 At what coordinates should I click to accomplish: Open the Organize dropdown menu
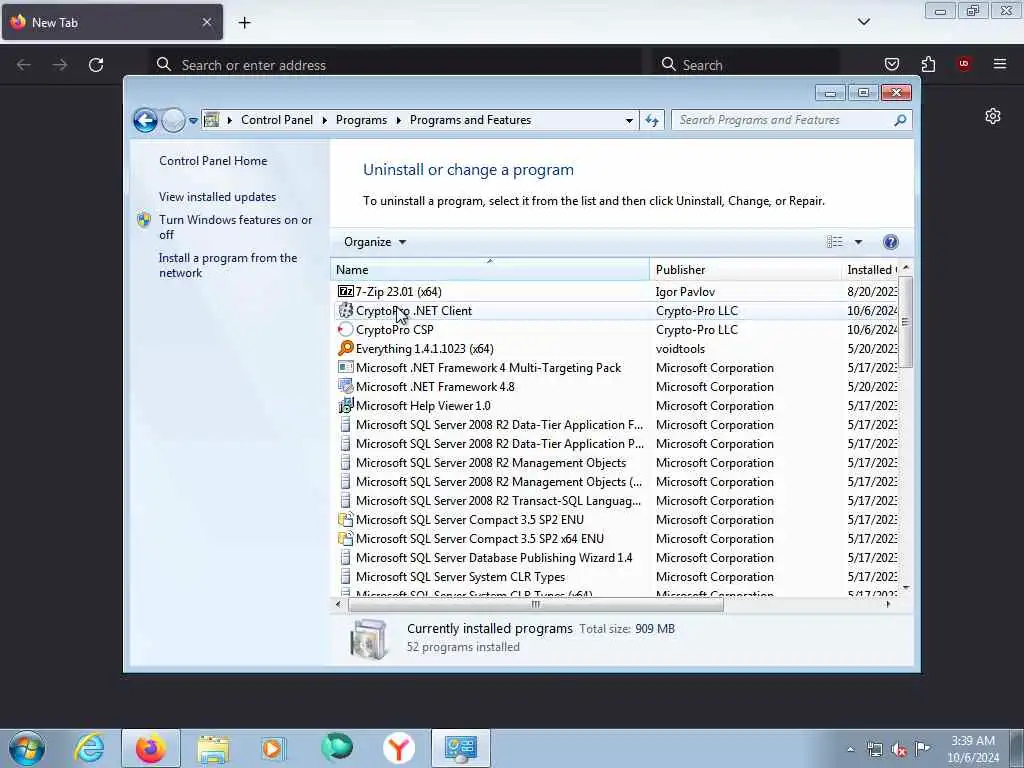[375, 242]
